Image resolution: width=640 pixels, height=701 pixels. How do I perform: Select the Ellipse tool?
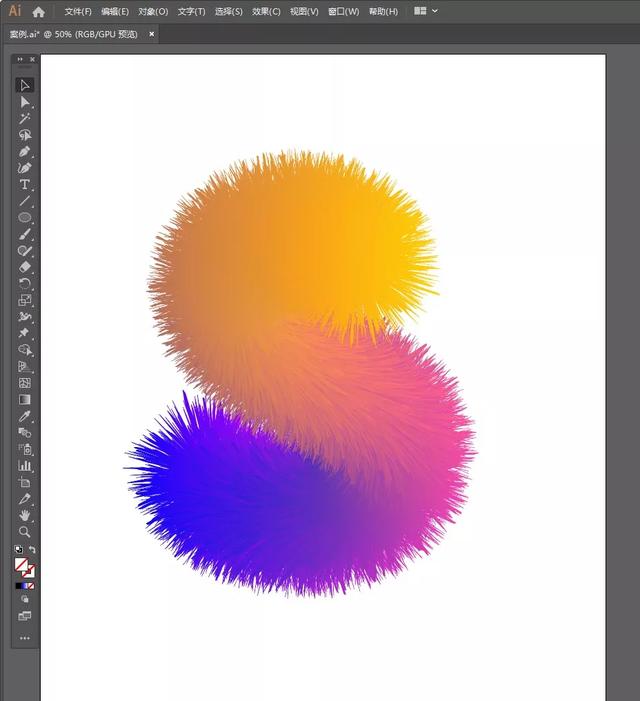tap(25, 218)
